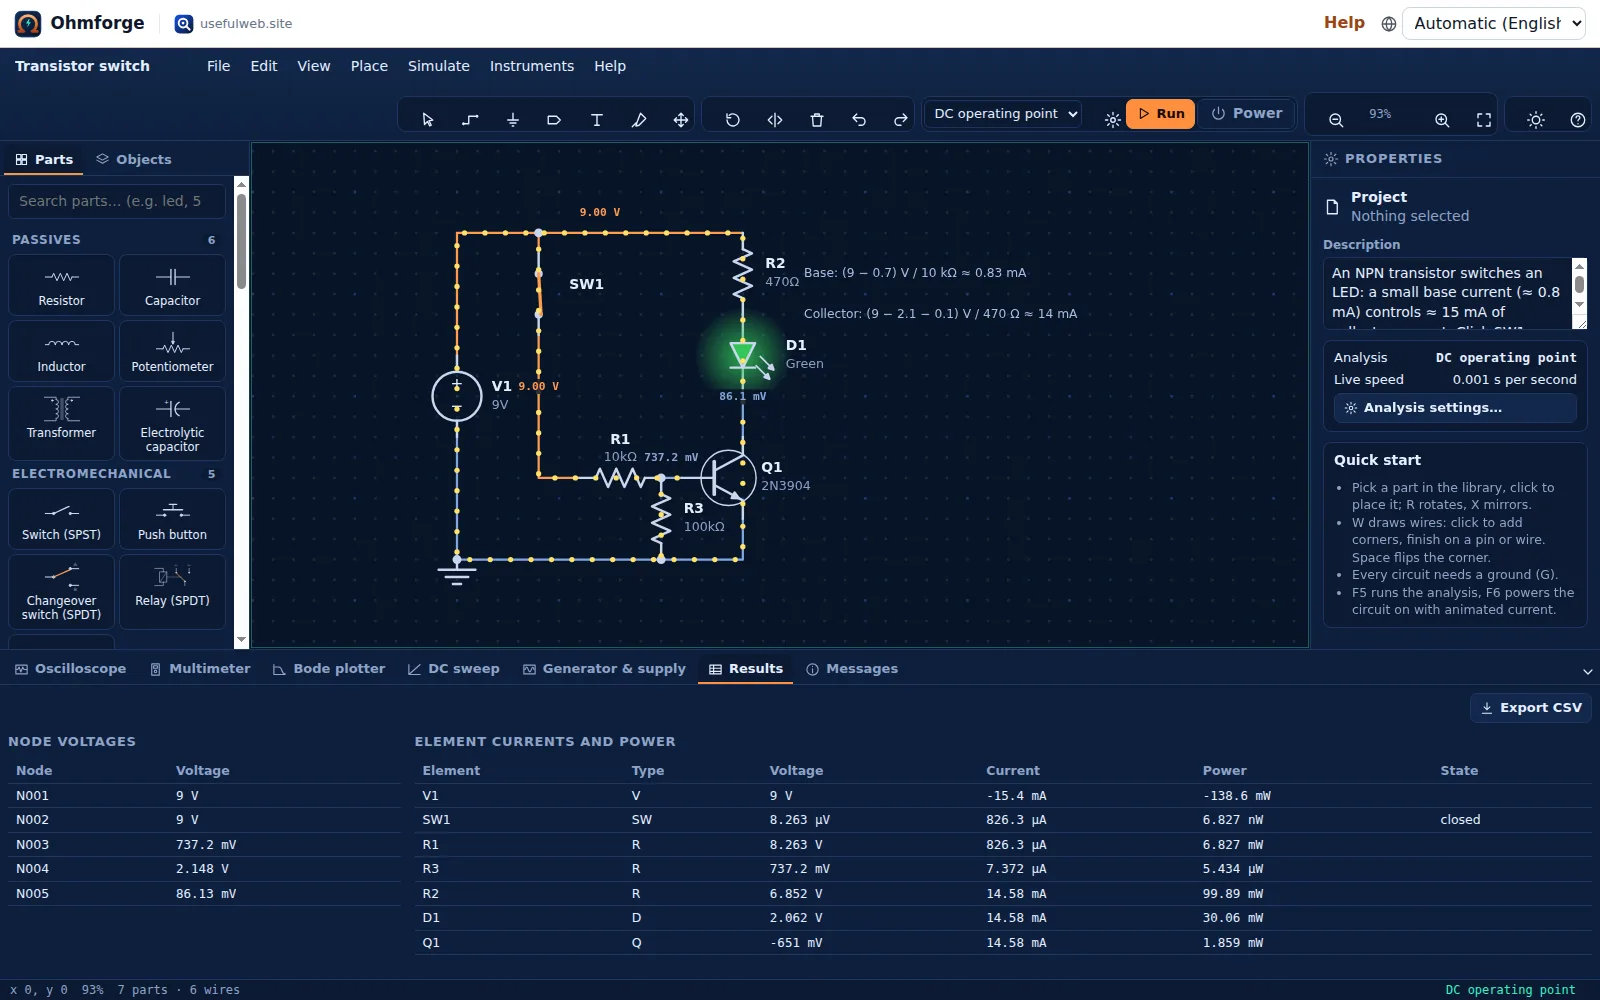This screenshot has height=1000, width=1600.
Task: Click the usefulweb.site link
Action: (234, 24)
